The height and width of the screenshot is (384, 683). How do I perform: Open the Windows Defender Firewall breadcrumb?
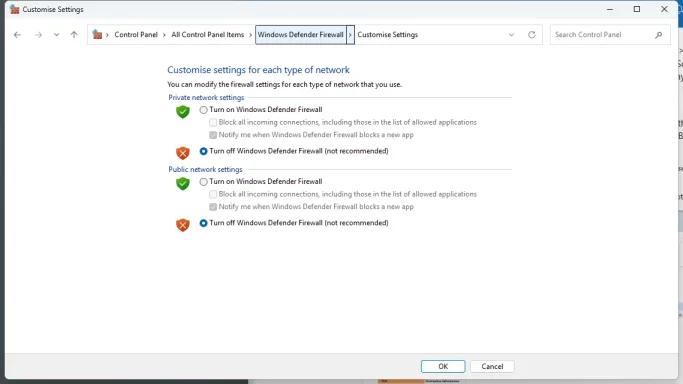301,34
